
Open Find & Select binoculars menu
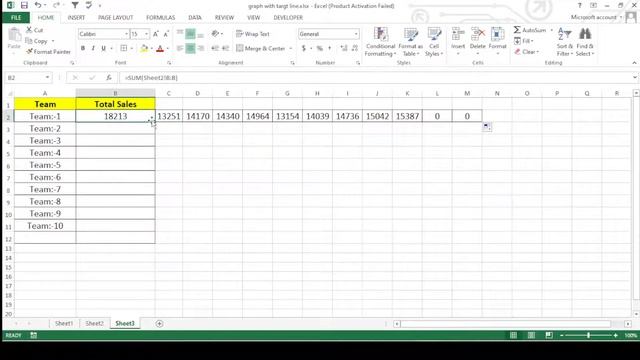click(585, 42)
